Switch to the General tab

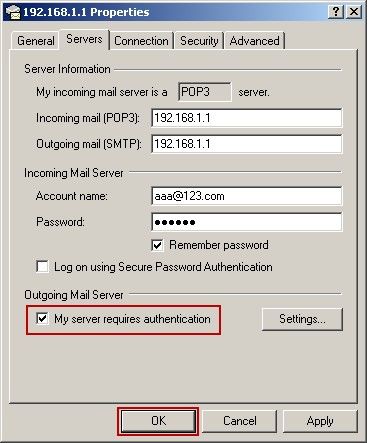[36, 41]
